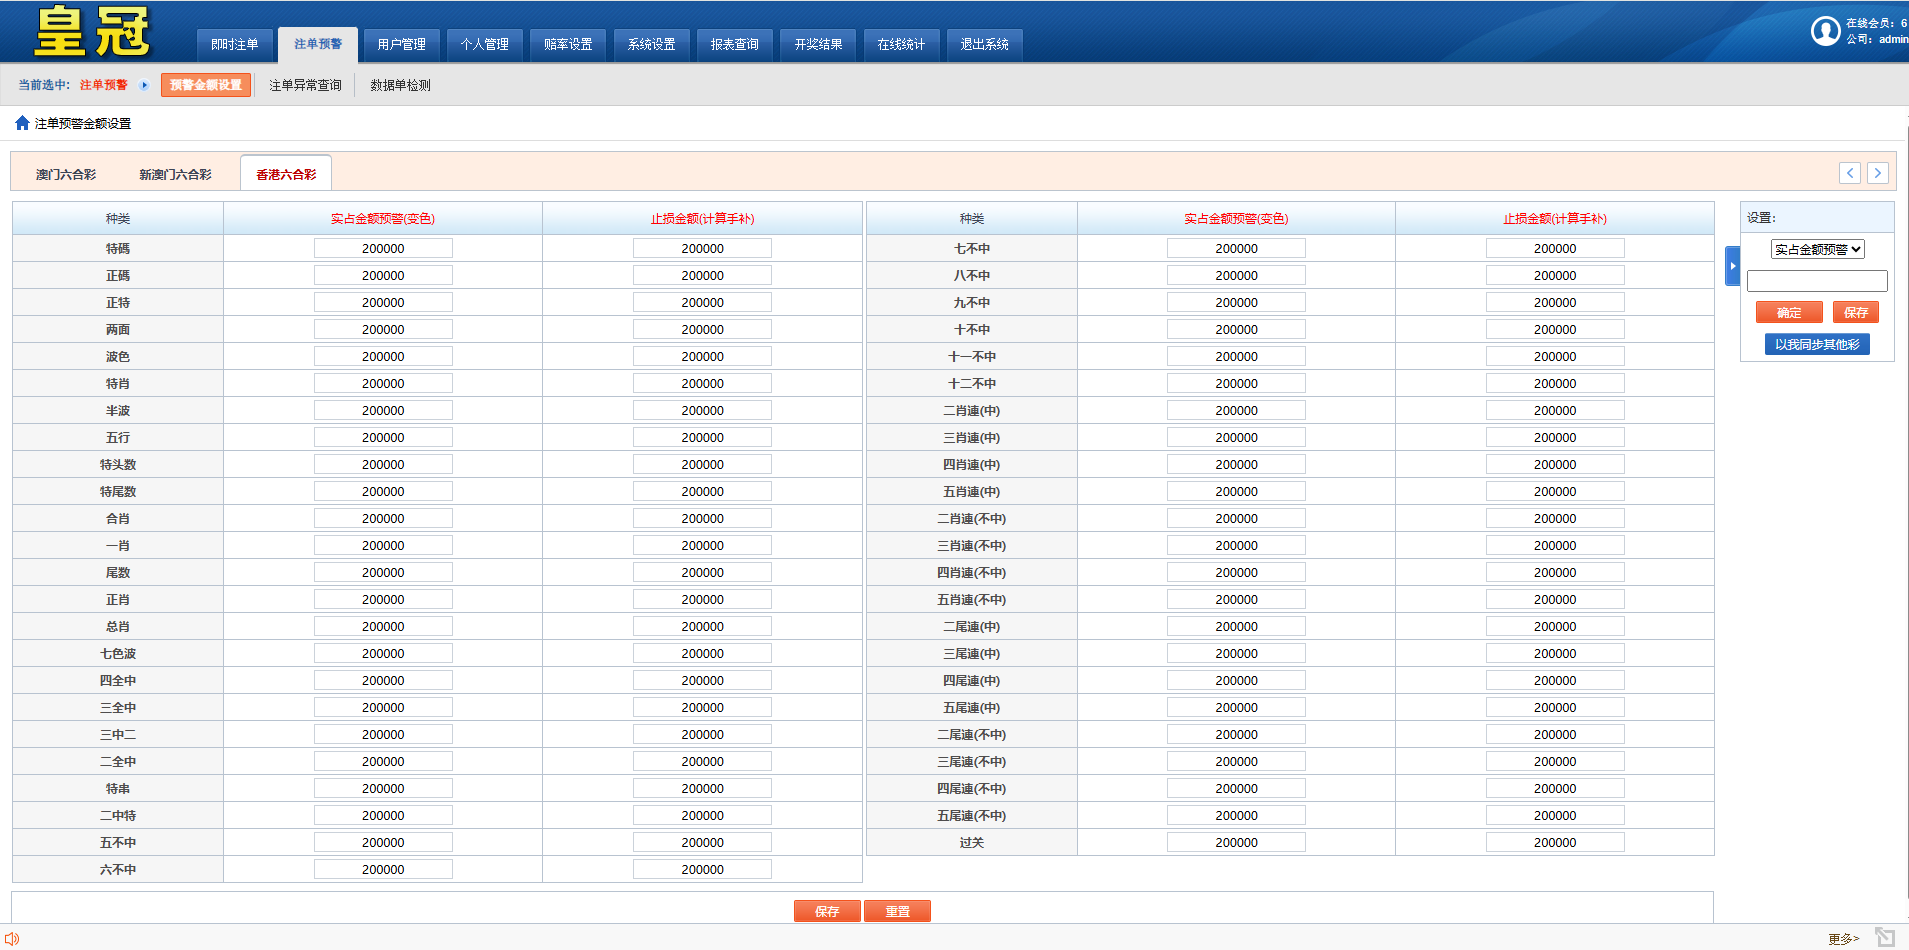Image resolution: width=1909 pixels, height=950 pixels.
Task: Open the 注单异常查询 submenu link
Action: point(305,85)
